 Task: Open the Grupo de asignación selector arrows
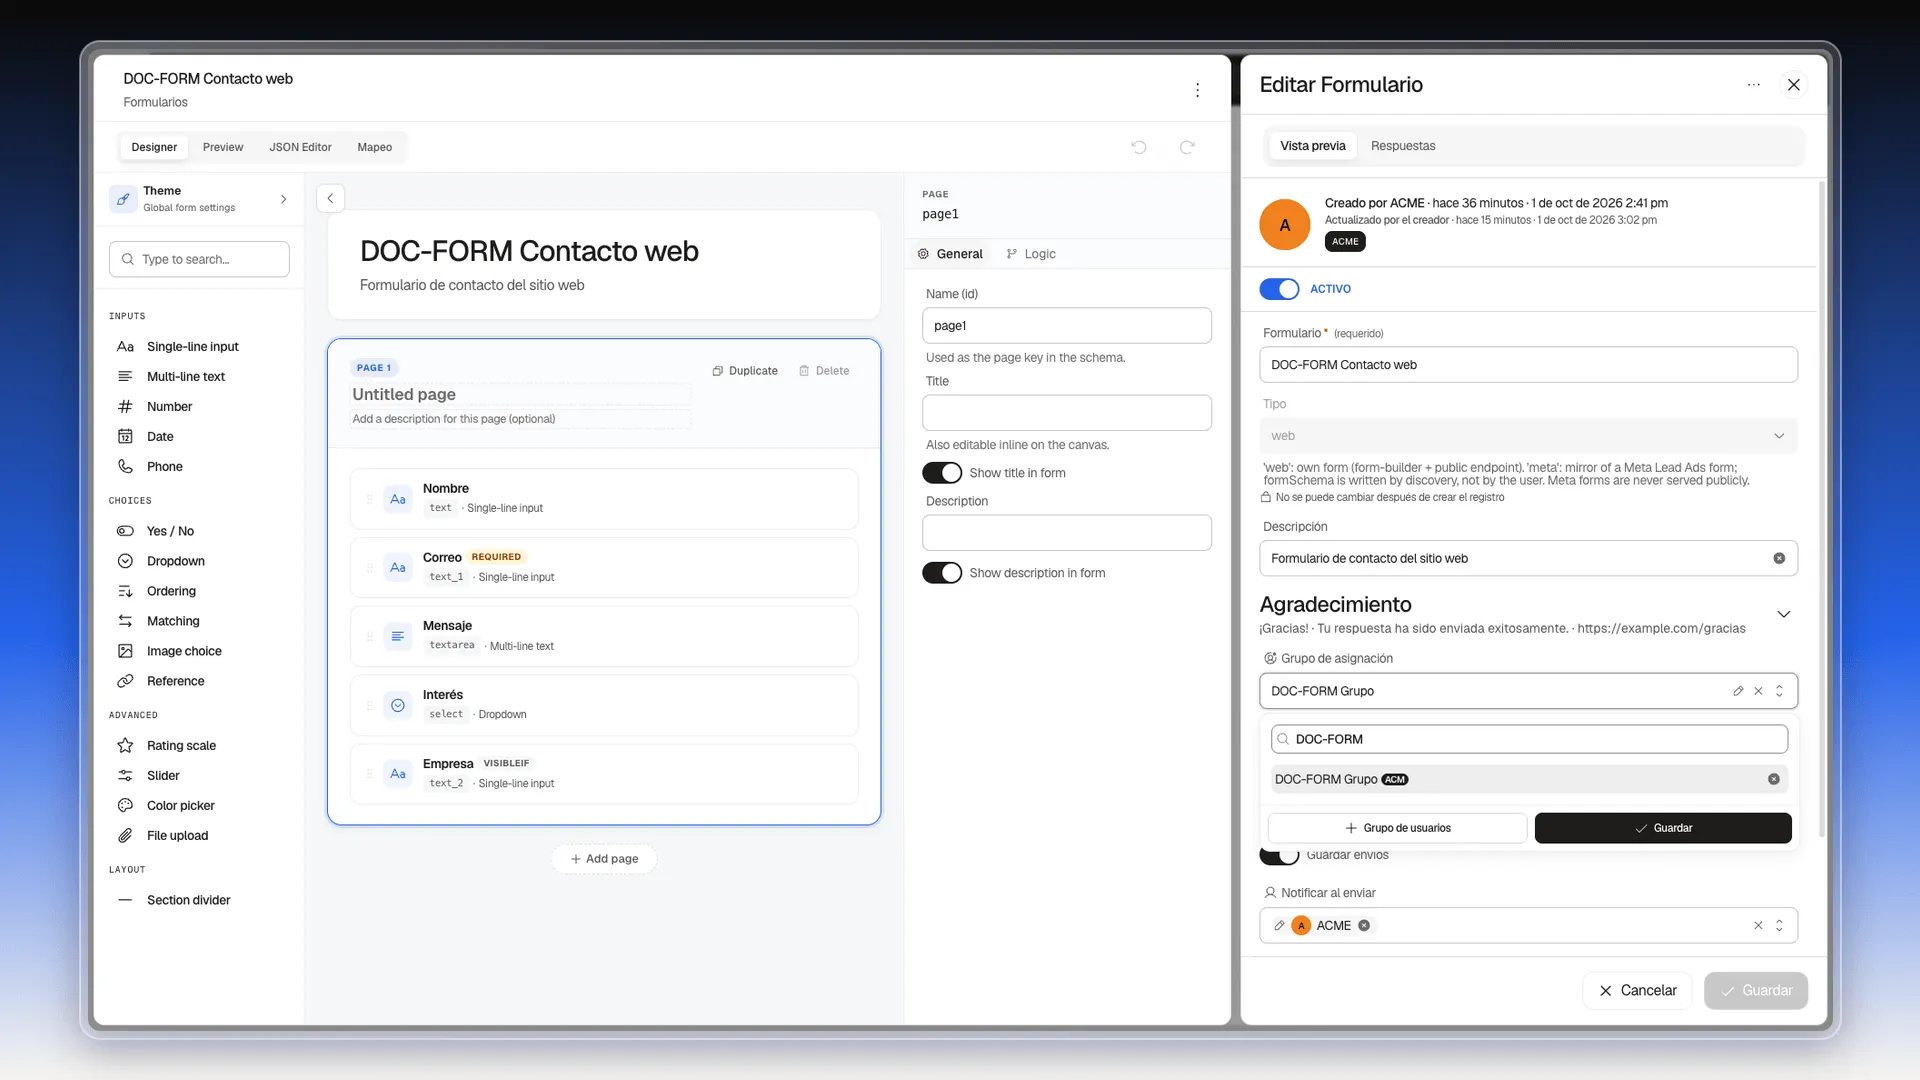[1779, 691]
